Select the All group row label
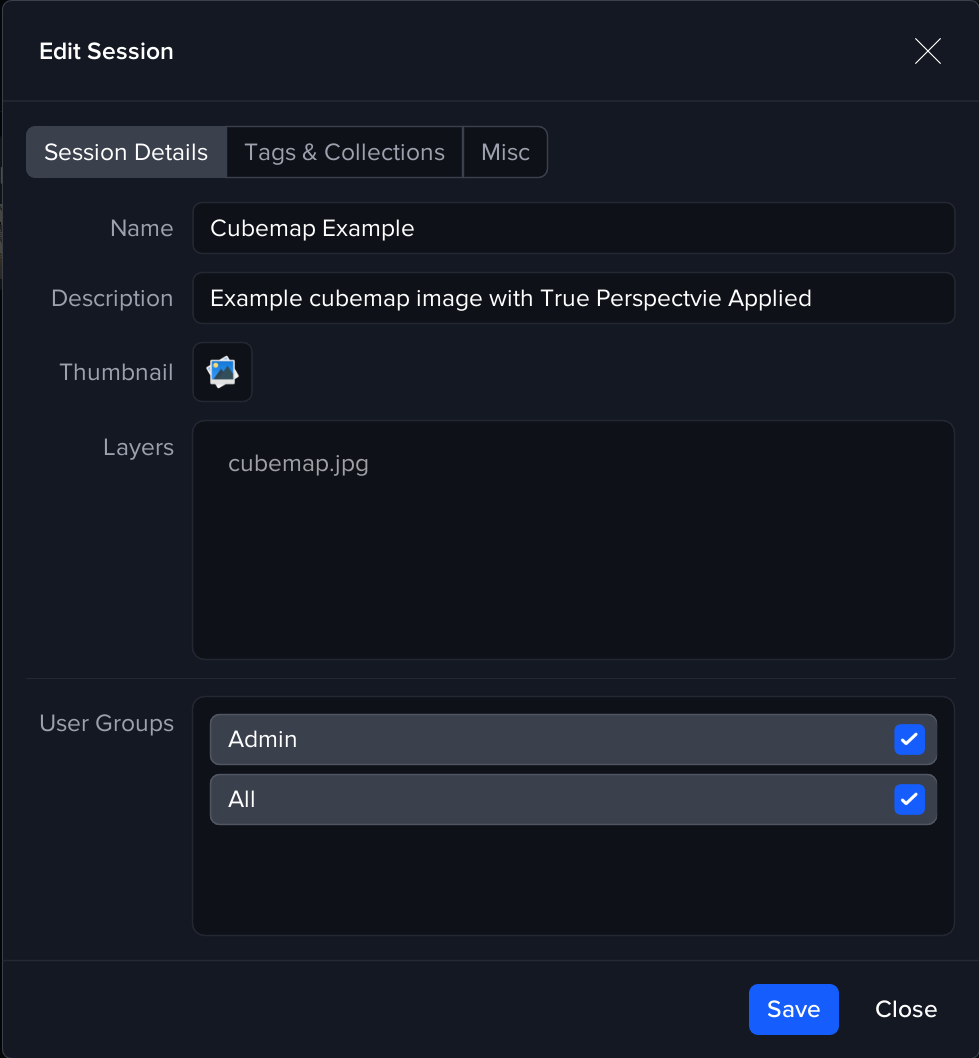Screen dimensions: 979x1058 click(242, 800)
